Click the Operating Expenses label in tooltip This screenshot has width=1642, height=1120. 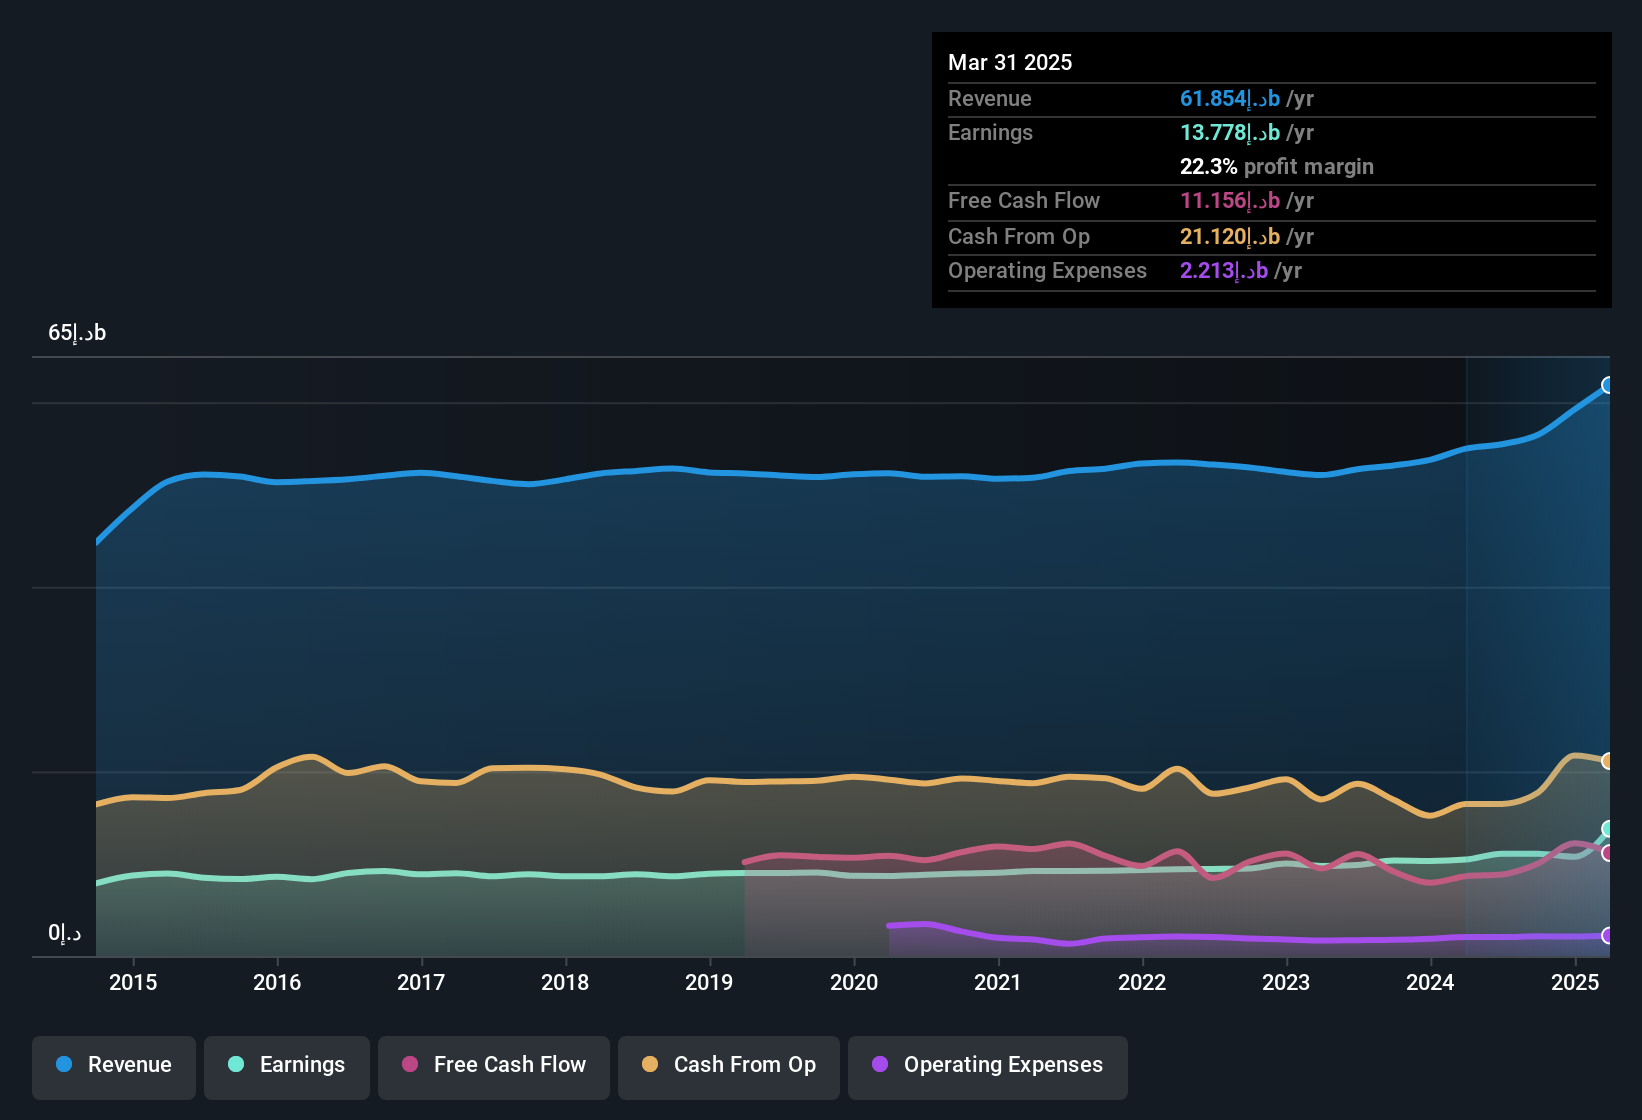pos(1047,270)
